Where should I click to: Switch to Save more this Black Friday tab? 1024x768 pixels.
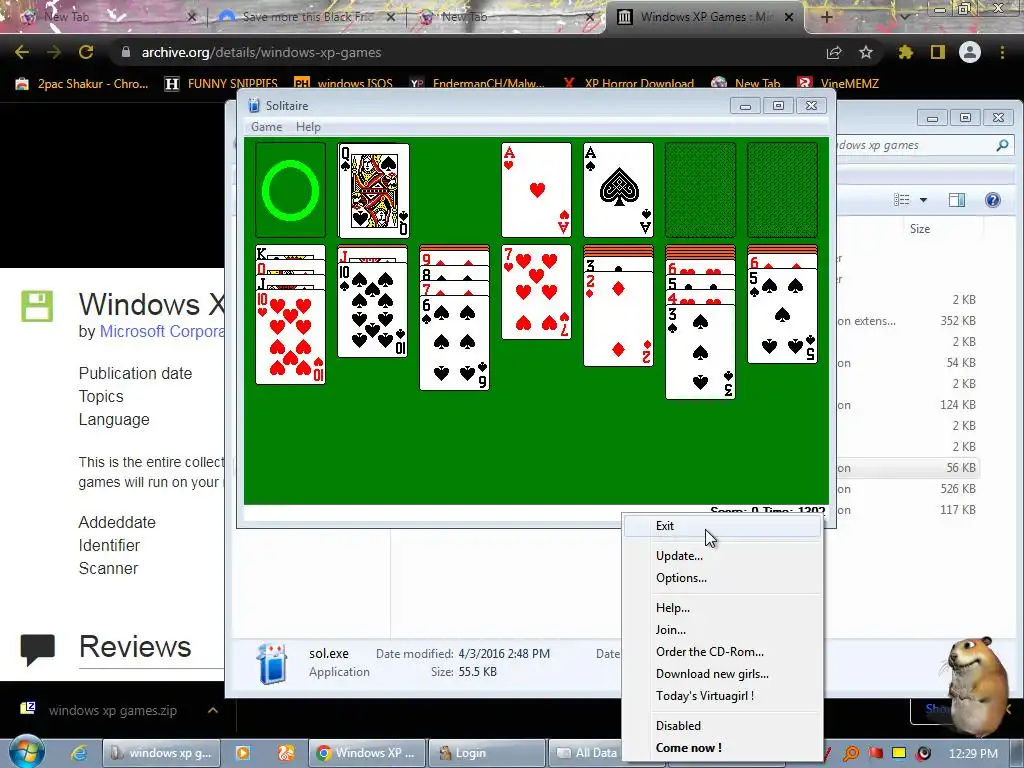pos(307,17)
